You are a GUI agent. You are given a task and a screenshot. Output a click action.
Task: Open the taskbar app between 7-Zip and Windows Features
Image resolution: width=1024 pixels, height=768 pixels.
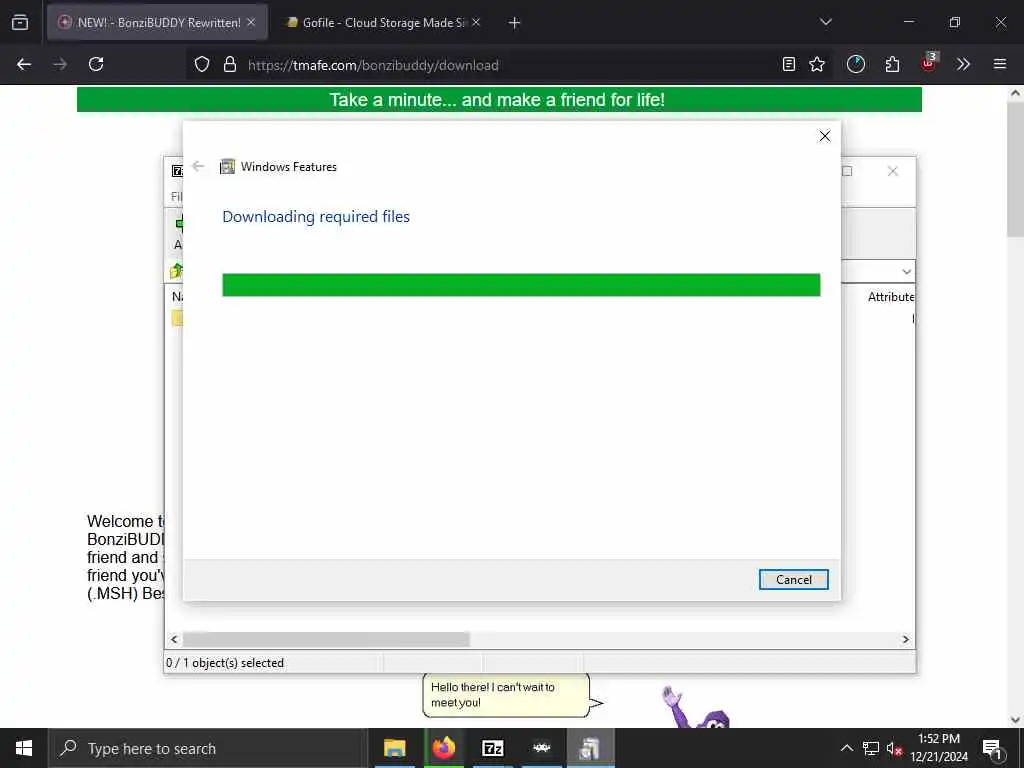click(541, 748)
